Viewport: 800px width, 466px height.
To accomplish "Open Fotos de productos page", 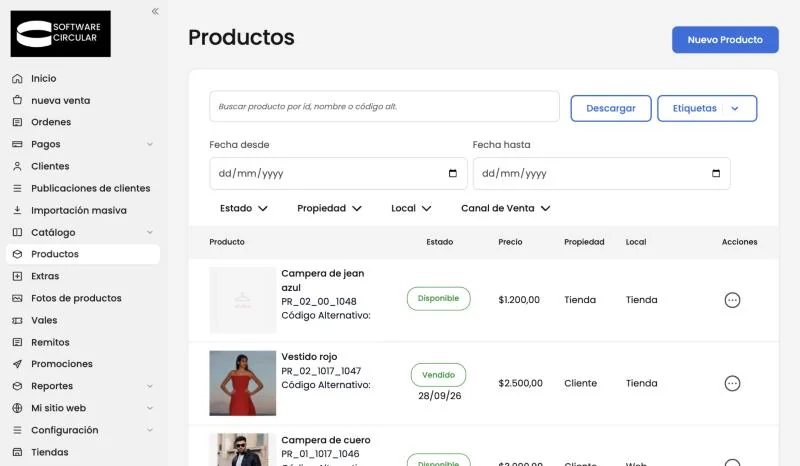I will 76,298.
